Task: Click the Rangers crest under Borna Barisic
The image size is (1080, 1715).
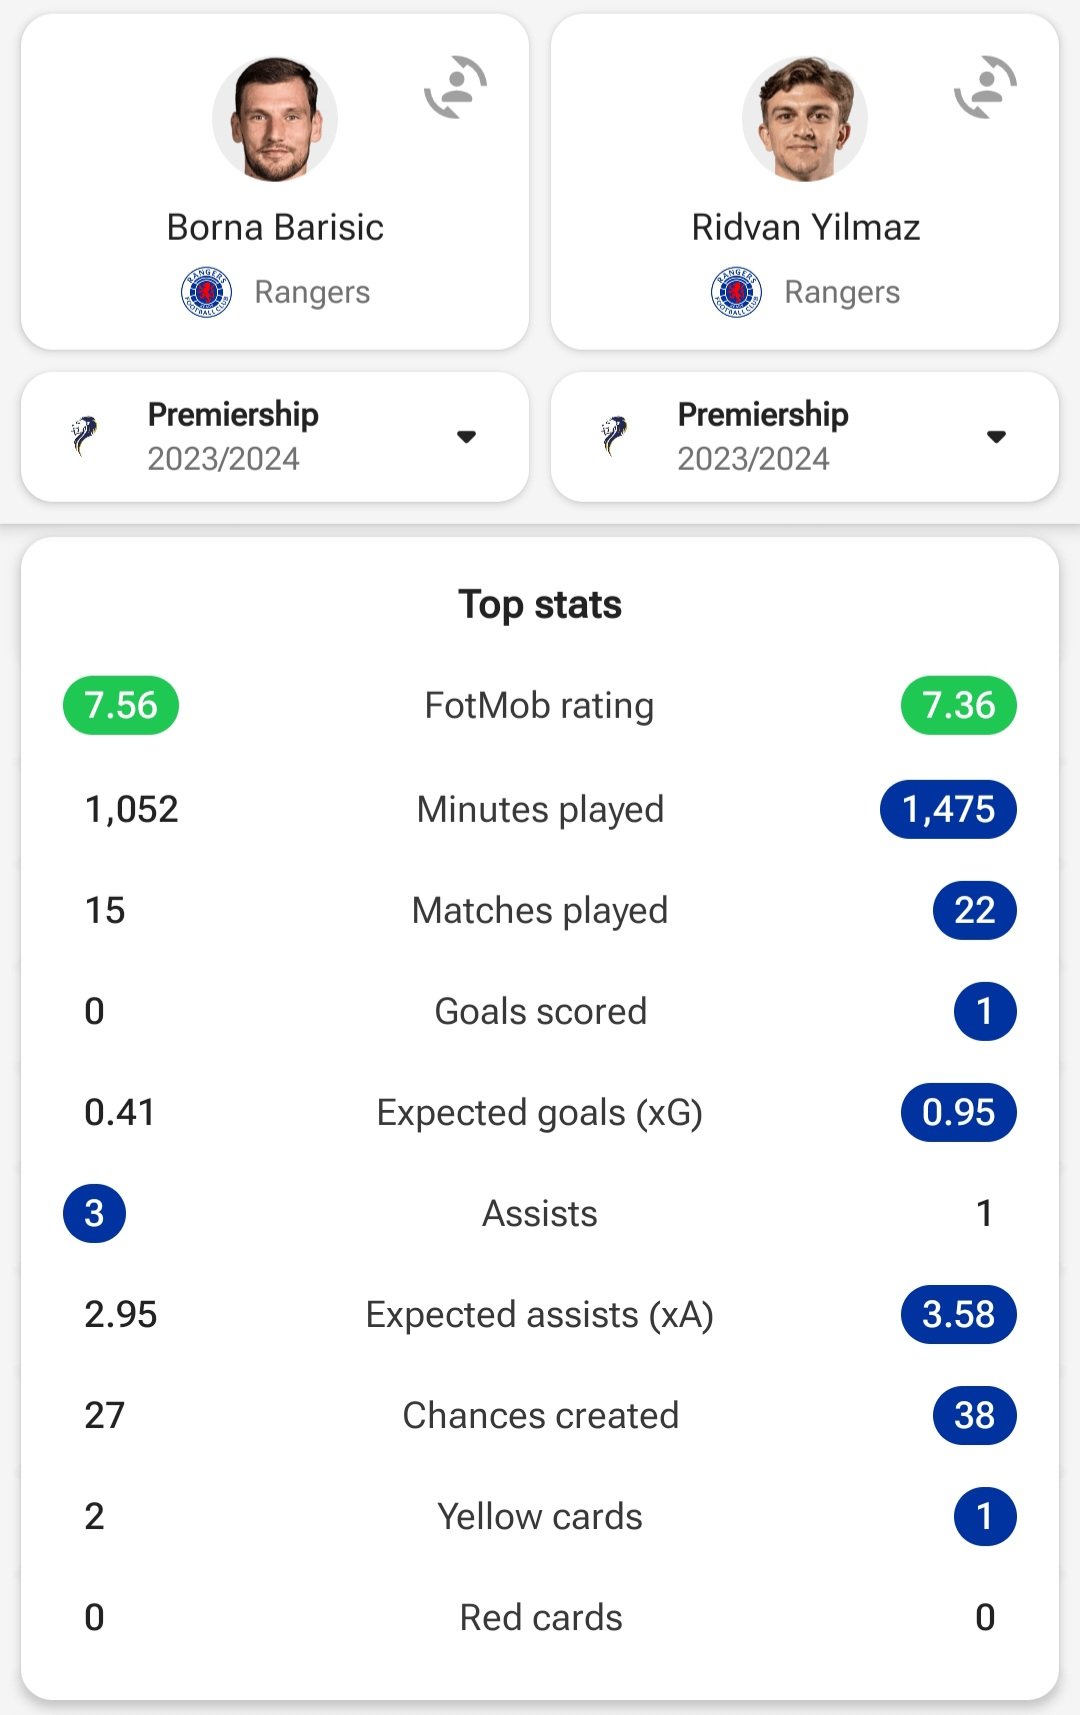Action: click(x=206, y=292)
